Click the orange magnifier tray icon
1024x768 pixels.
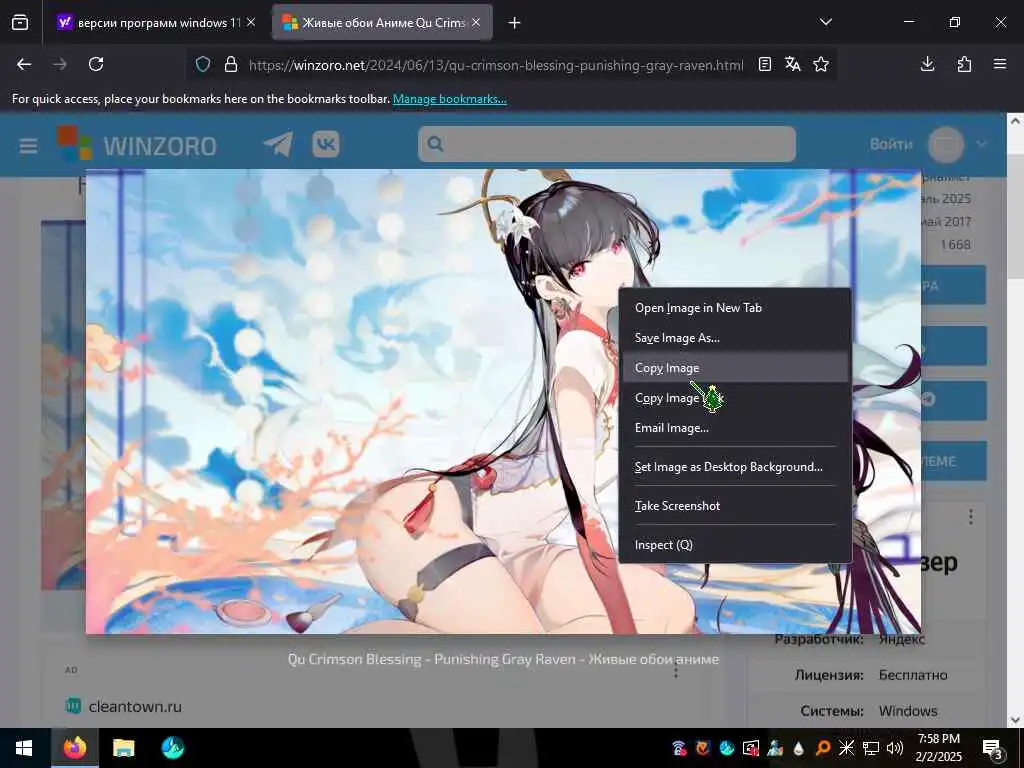824,748
